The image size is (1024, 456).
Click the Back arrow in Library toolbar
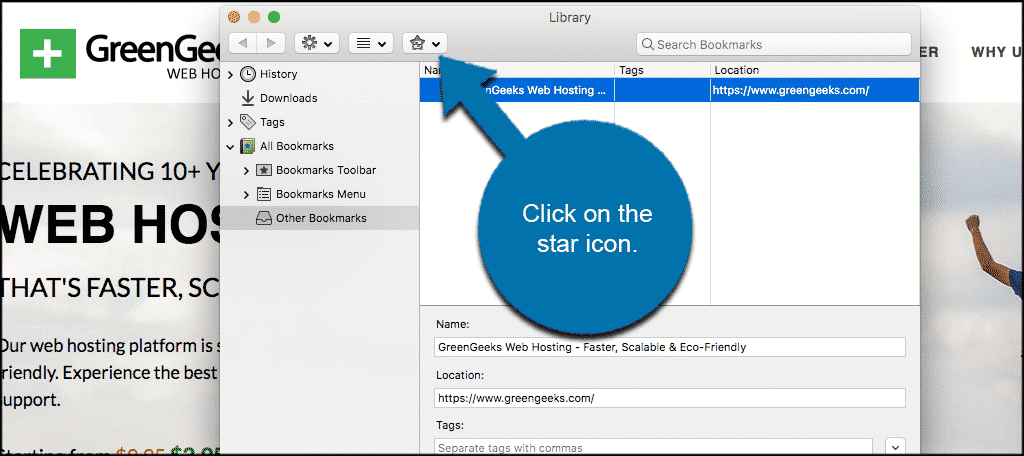pos(243,43)
